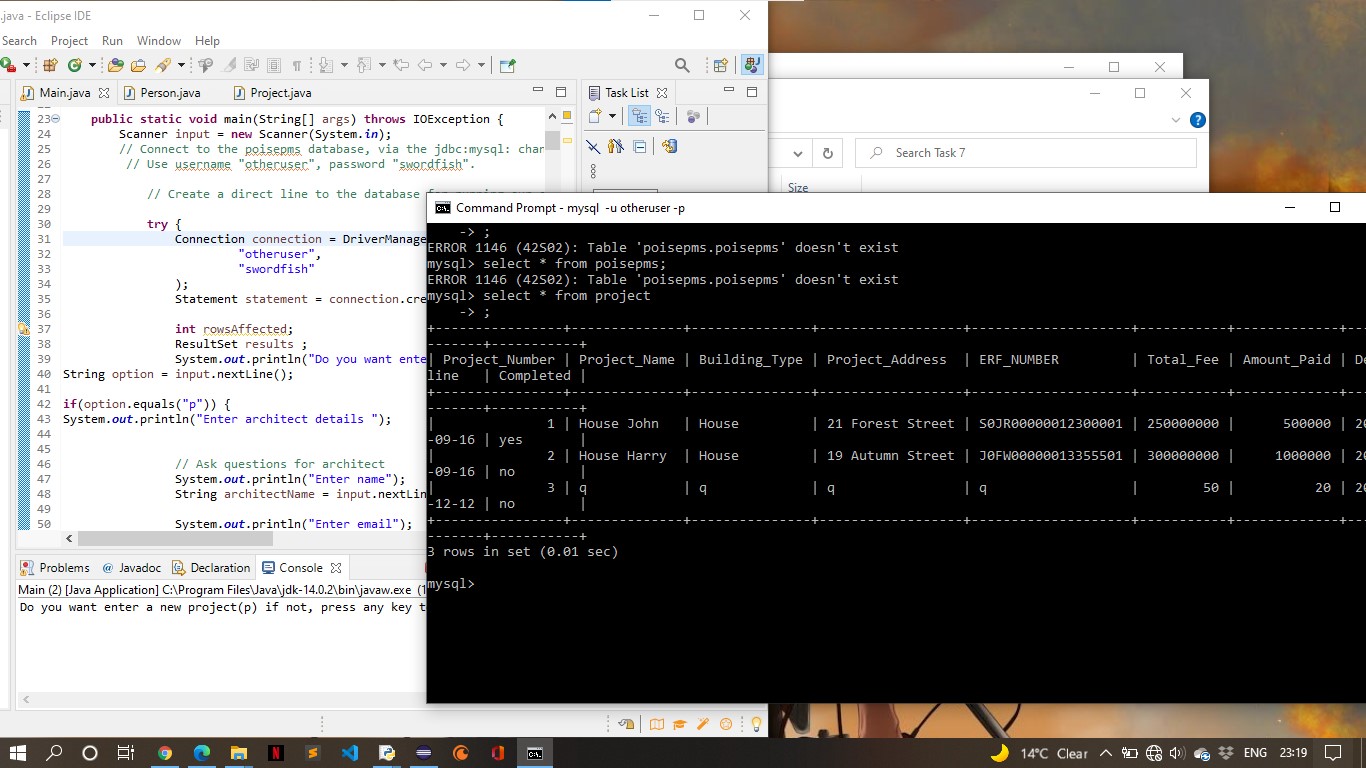The image size is (1366, 768).
Task: Click the Forward navigation arrow in toolbar
Action: click(462, 65)
